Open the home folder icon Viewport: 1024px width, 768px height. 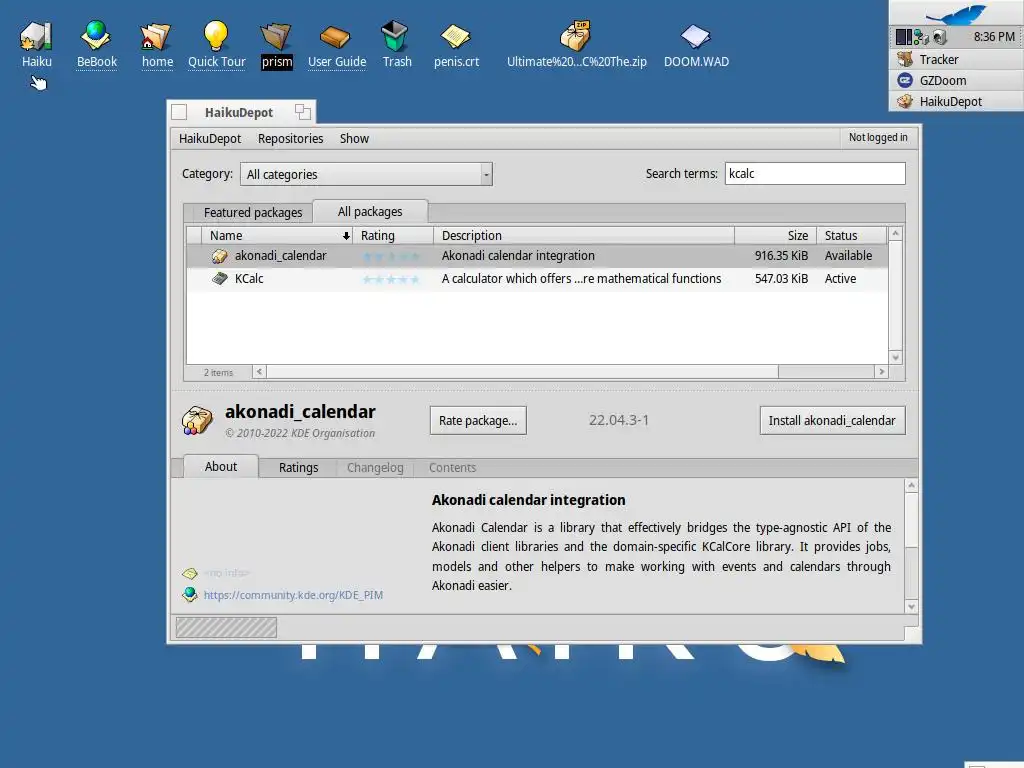coord(157,36)
